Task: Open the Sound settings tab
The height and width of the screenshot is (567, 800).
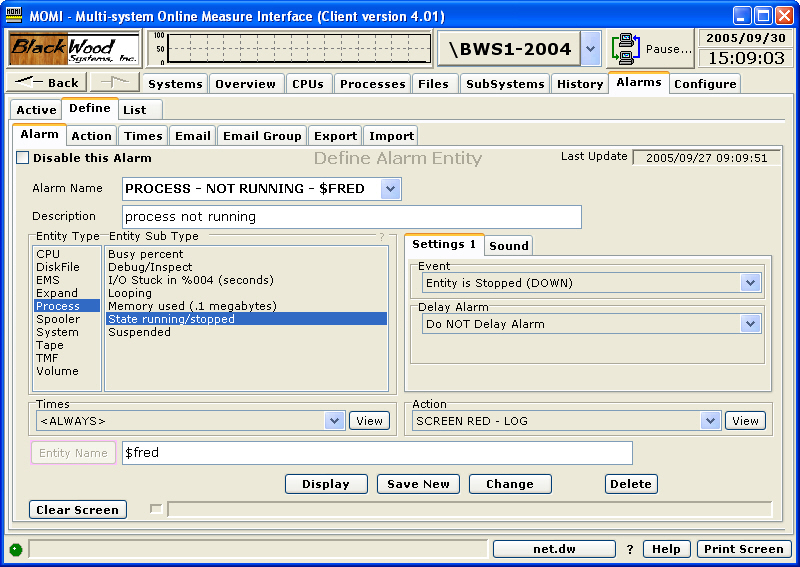Action: 509,246
